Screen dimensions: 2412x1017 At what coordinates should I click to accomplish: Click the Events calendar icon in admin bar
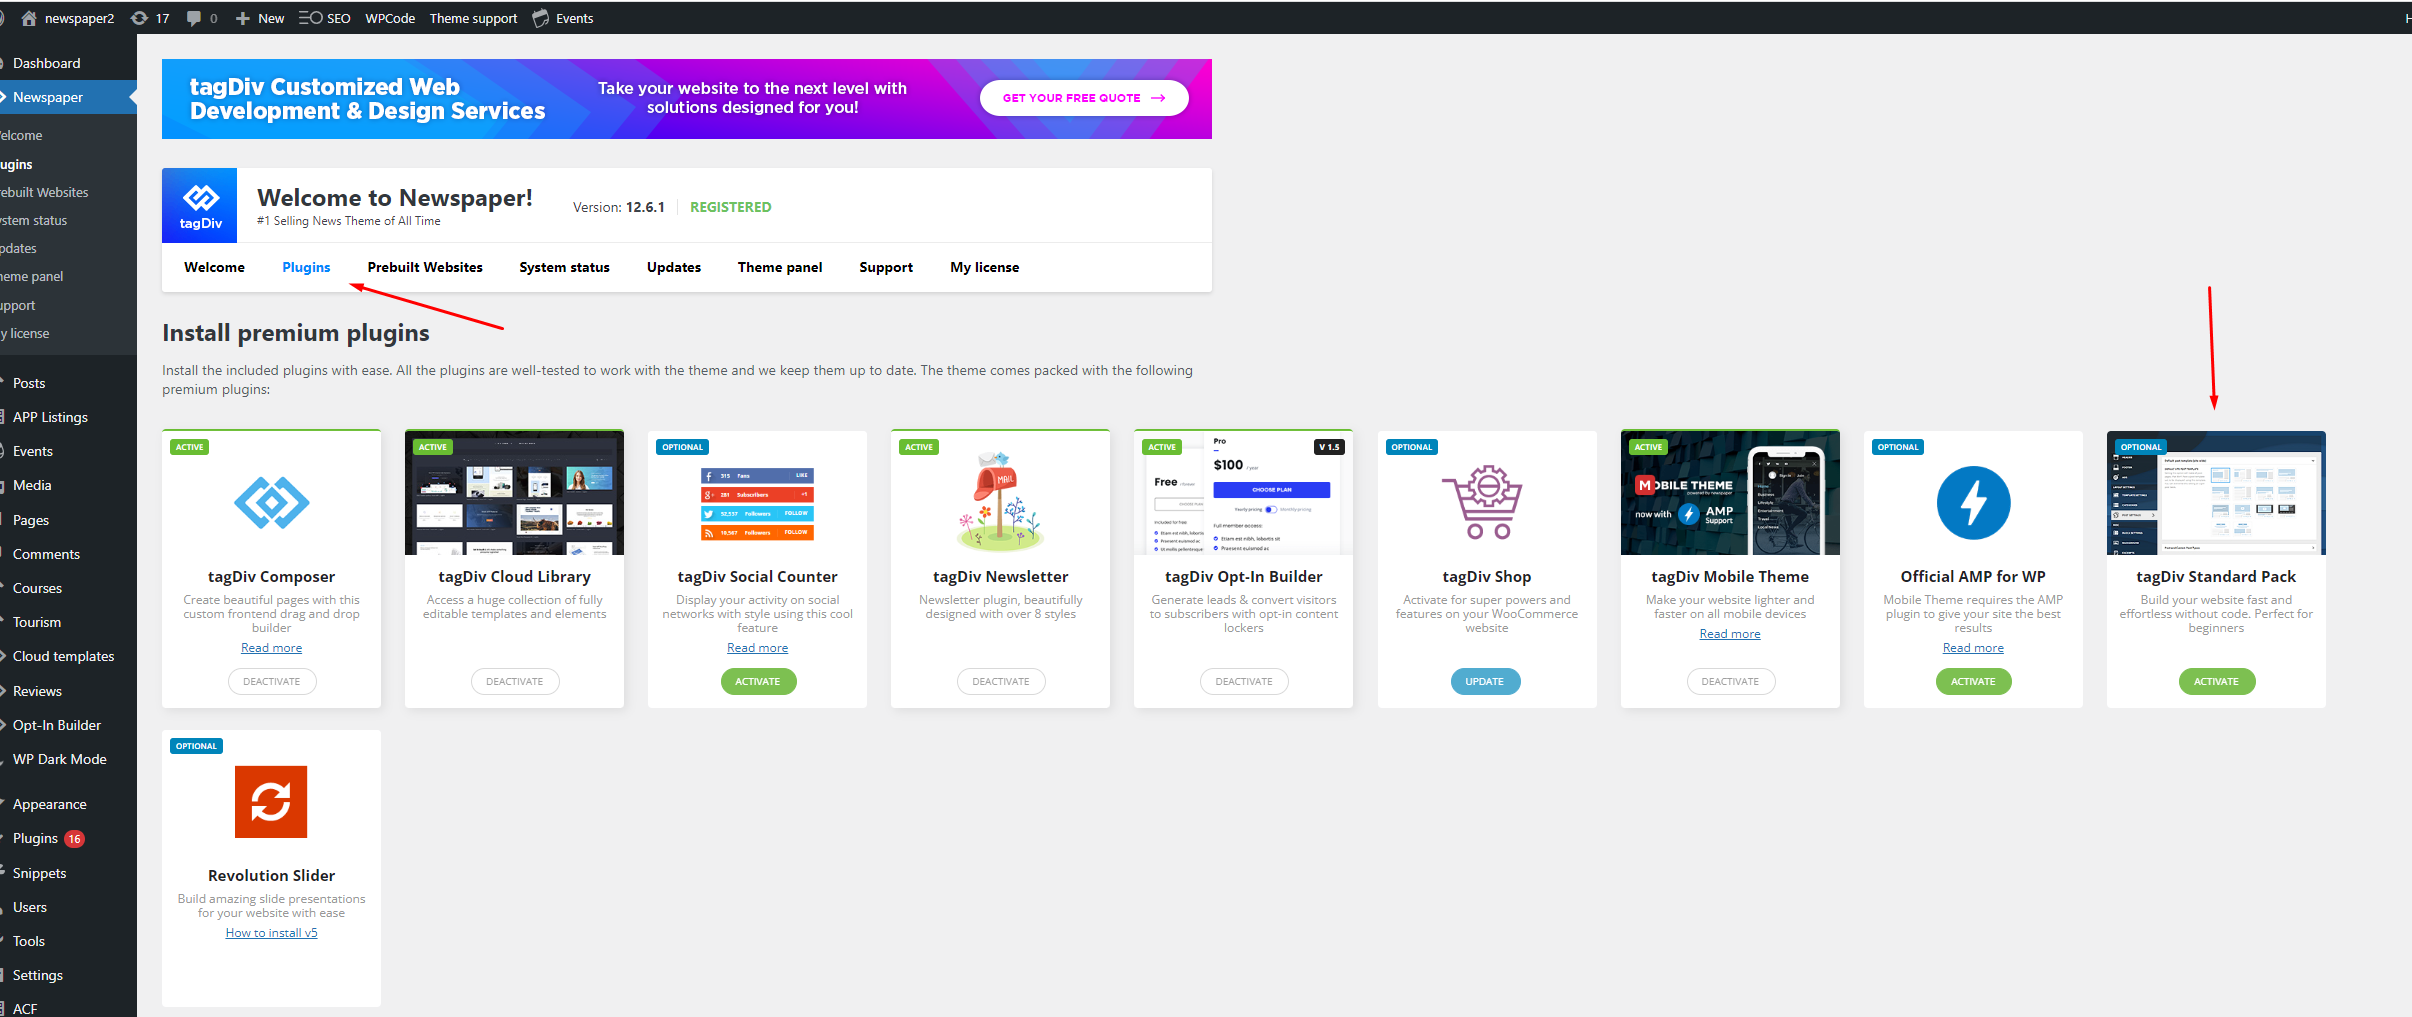(x=541, y=18)
